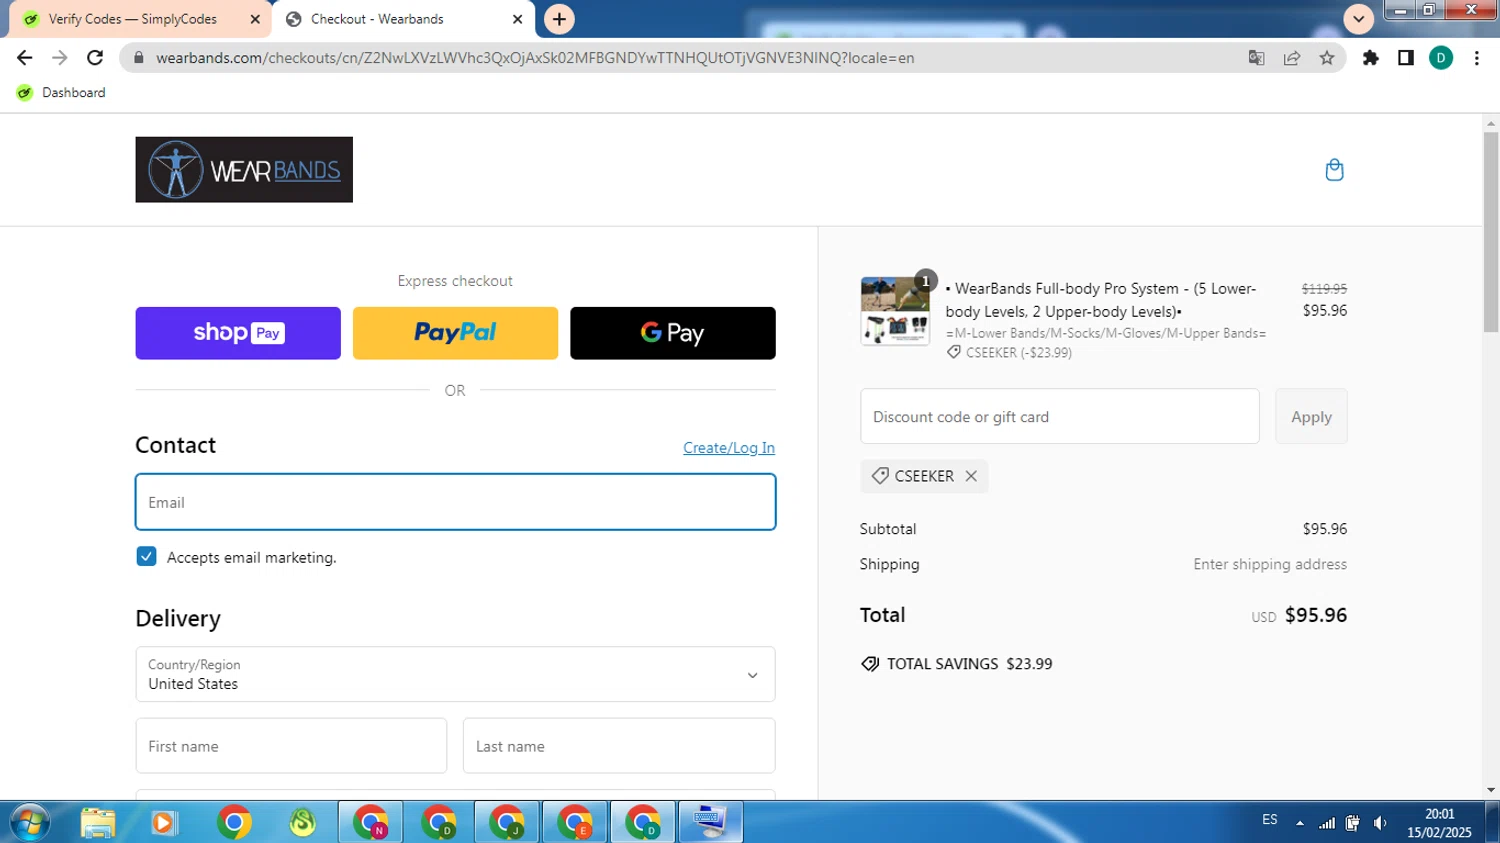This screenshot has width=1500, height=843.
Task: Click the network signal tray icon
Action: (x=1327, y=823)
